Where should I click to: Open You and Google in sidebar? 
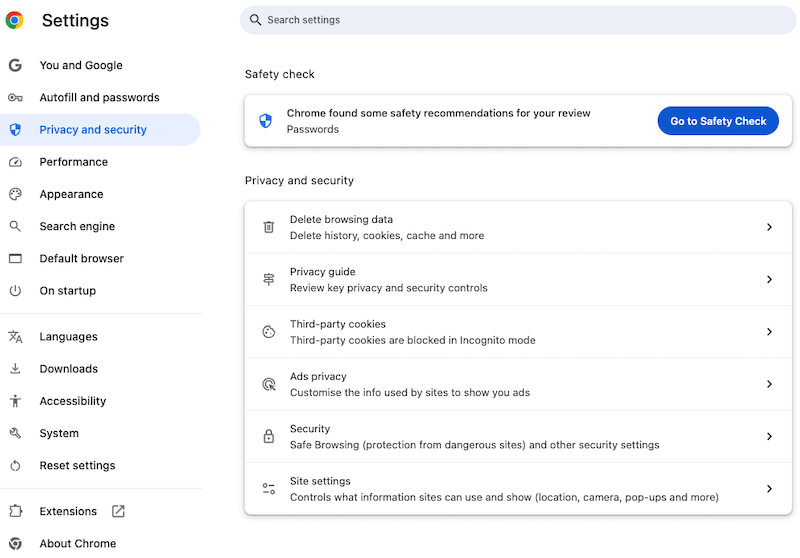(x=81, y=65)
